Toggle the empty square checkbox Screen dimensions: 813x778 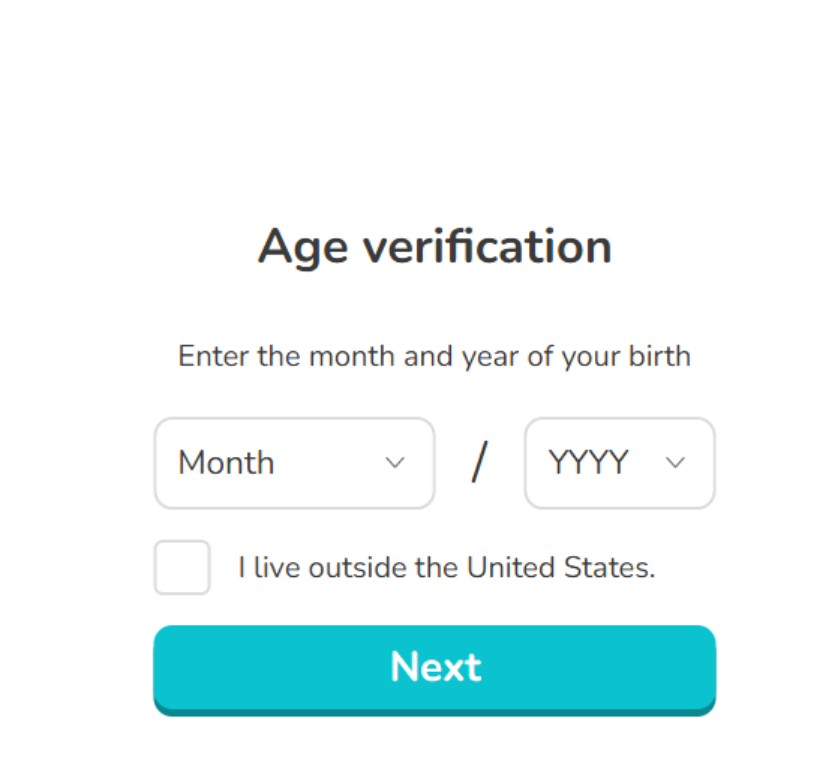pyautogui.click(x=182, y=567)
